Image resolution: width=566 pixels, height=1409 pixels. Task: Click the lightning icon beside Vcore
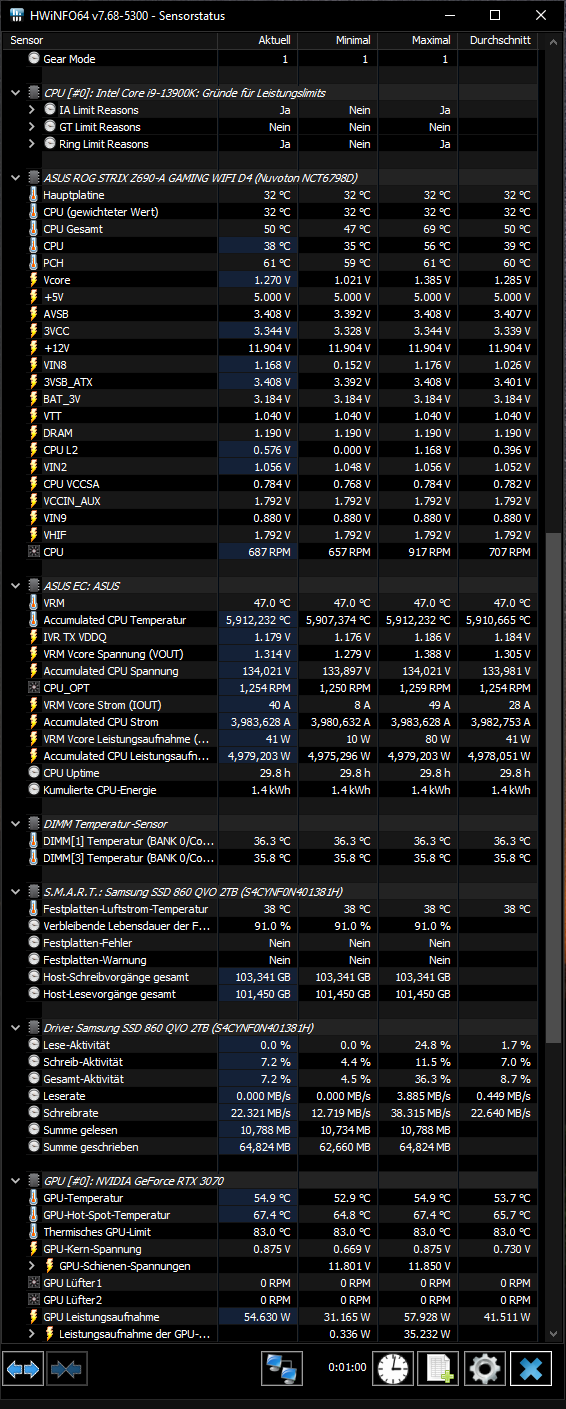35,280
